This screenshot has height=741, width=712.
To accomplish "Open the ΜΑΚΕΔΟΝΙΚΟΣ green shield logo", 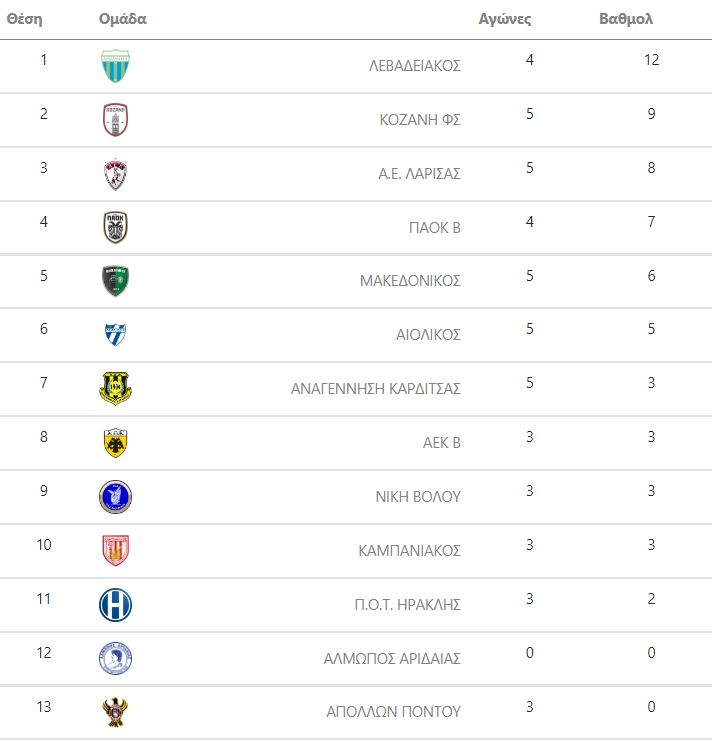I will point(115,281).
